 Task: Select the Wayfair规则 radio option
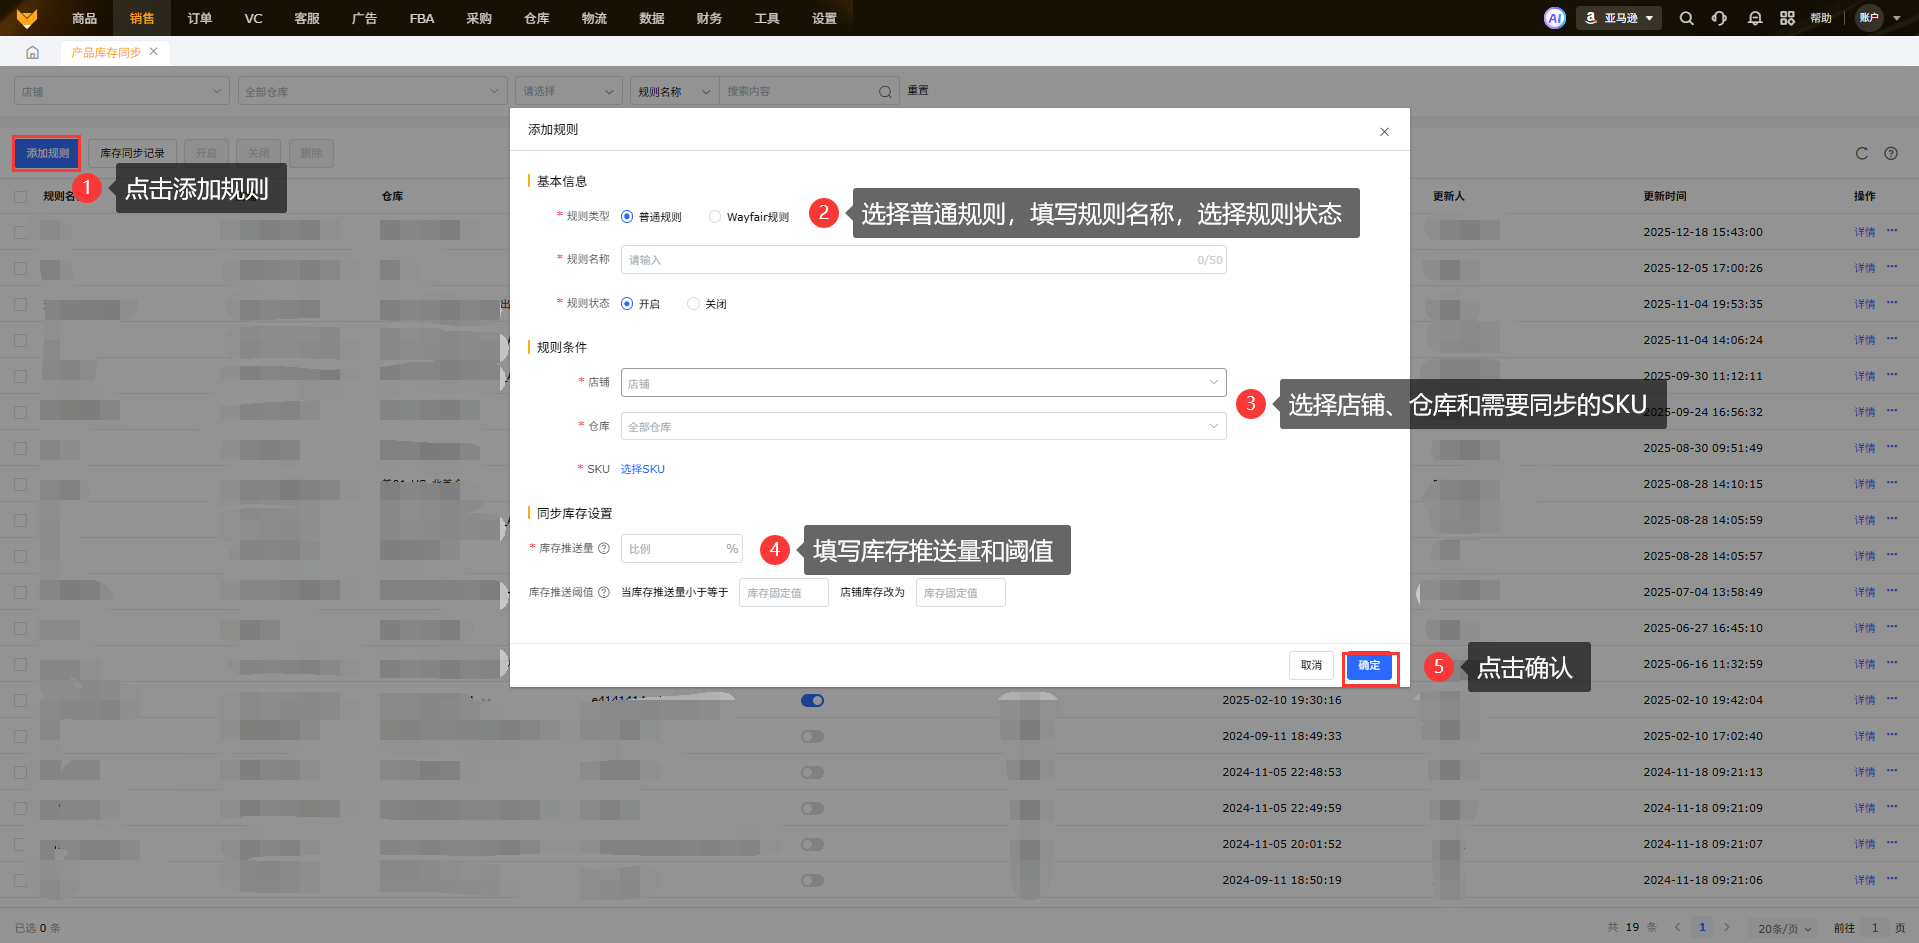(x=715, y=217)
